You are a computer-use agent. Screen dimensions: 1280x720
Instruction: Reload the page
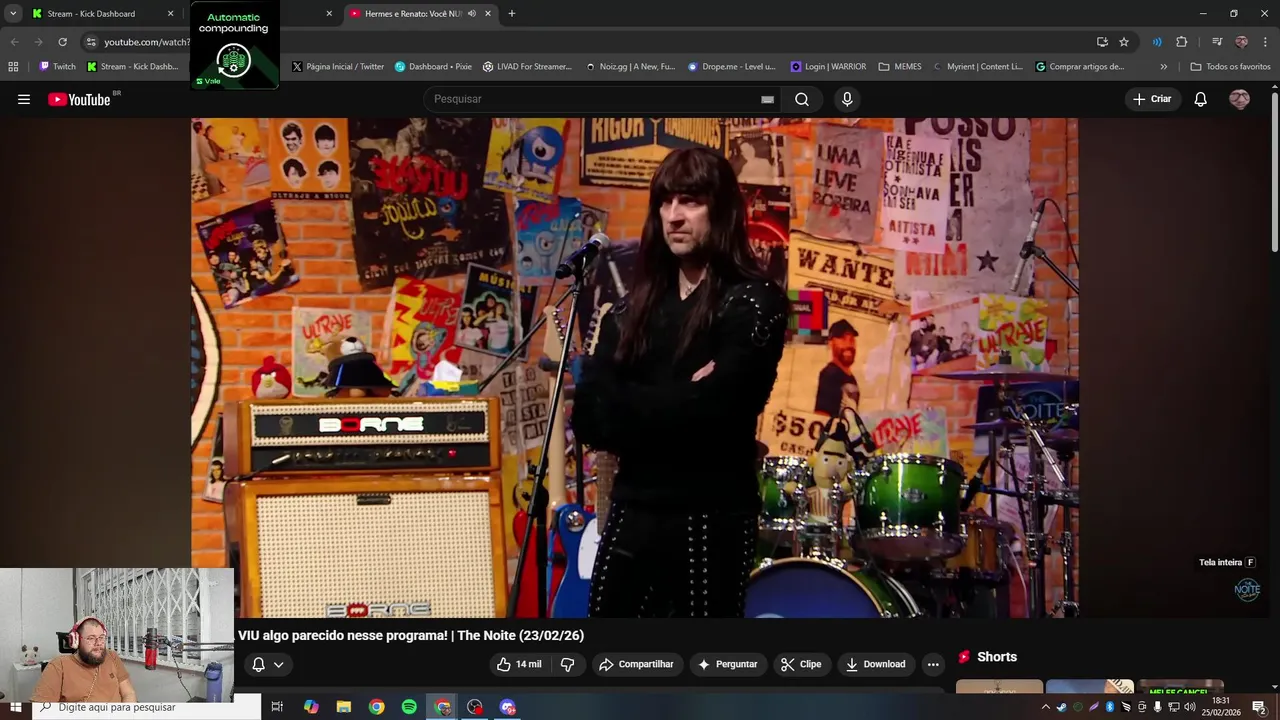[x=62, y=42]
